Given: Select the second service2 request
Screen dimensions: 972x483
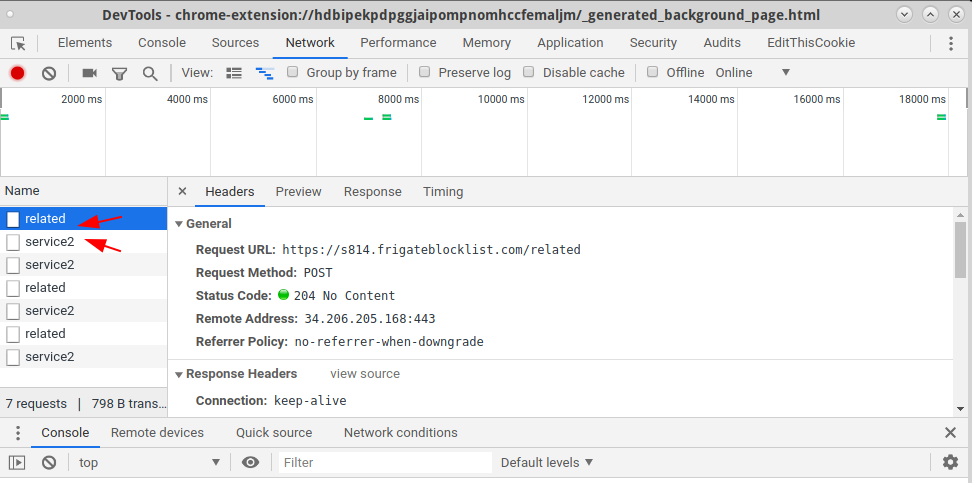Looking at the screenshot, I should pos(50,265).
